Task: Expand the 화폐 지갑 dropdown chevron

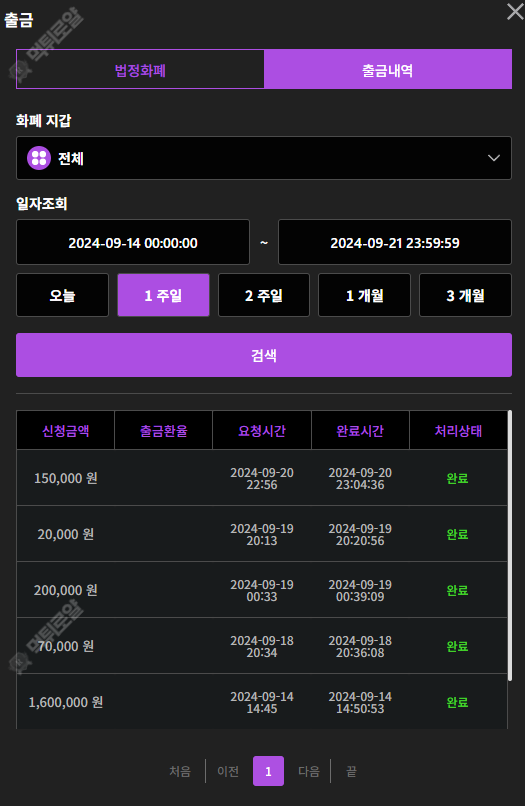Action: coord(494,158)
